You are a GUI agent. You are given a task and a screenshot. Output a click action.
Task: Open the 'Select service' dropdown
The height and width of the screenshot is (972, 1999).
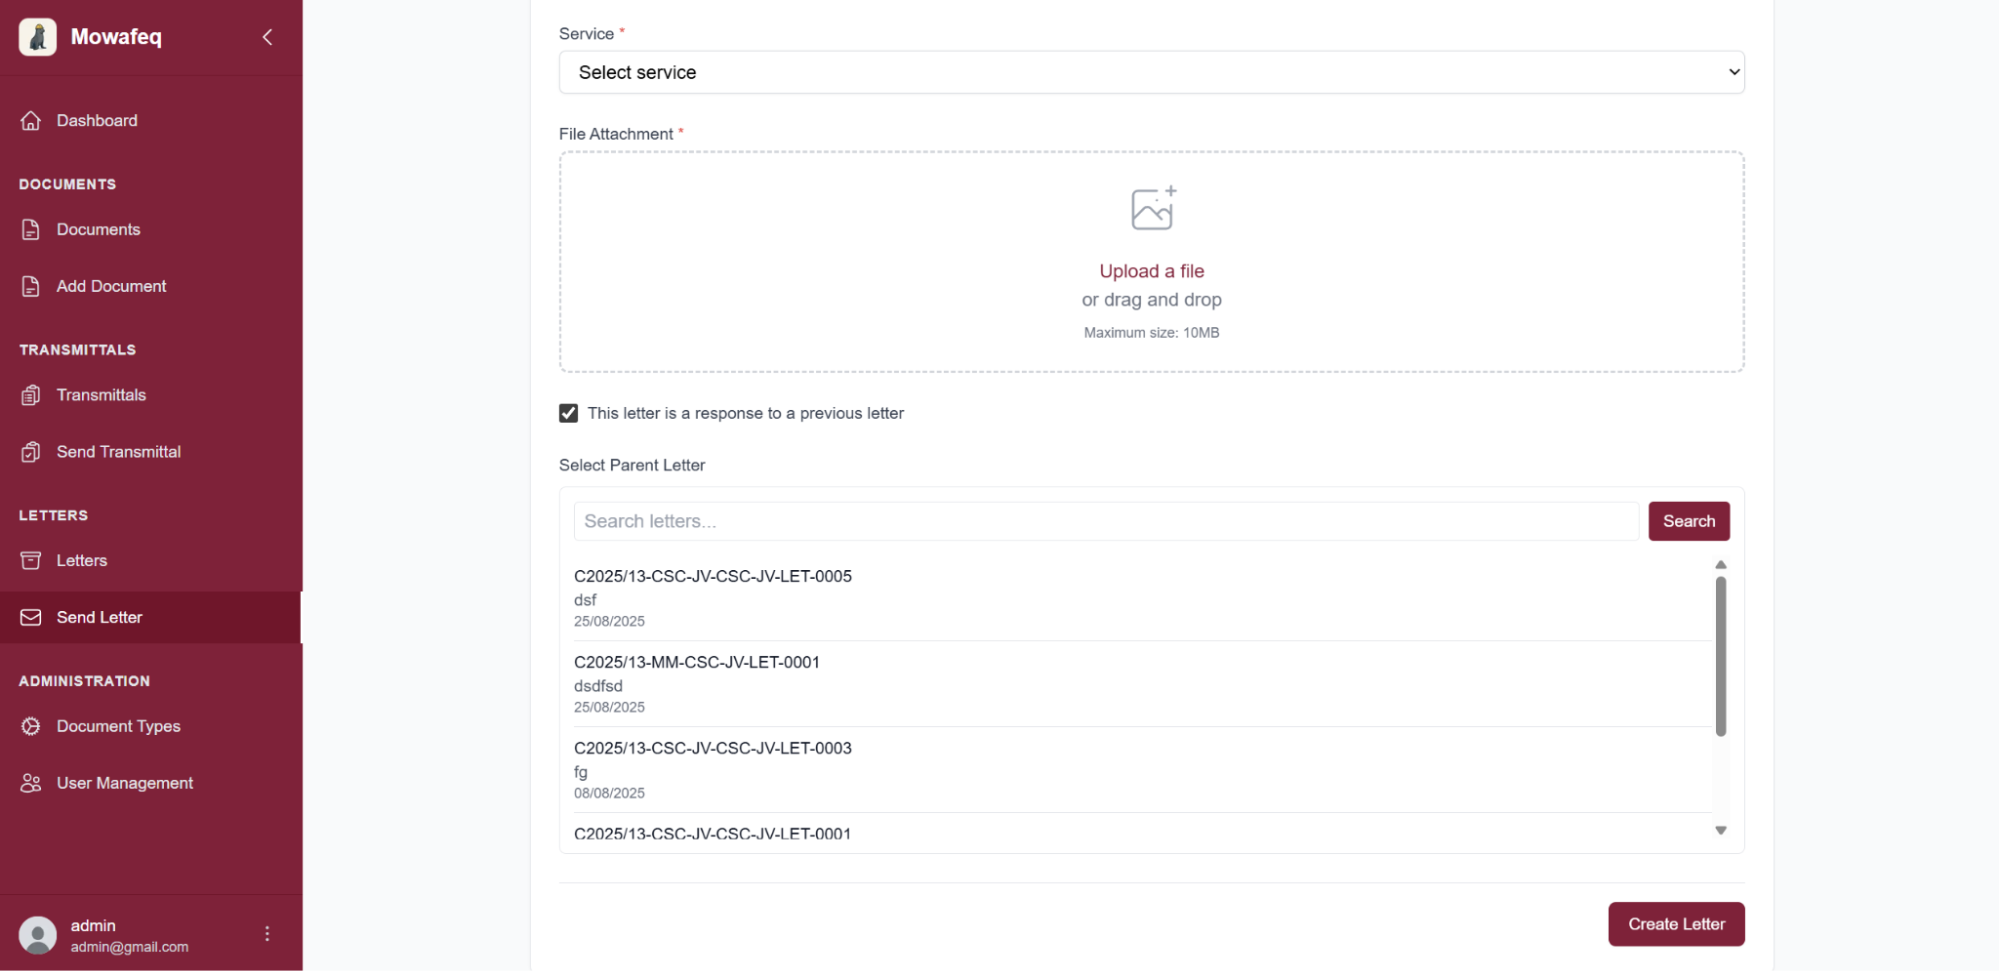[1151, 72]
